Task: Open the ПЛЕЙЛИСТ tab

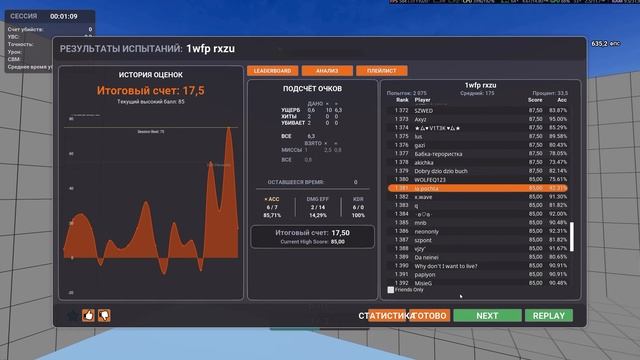Action: coord(382,71)
